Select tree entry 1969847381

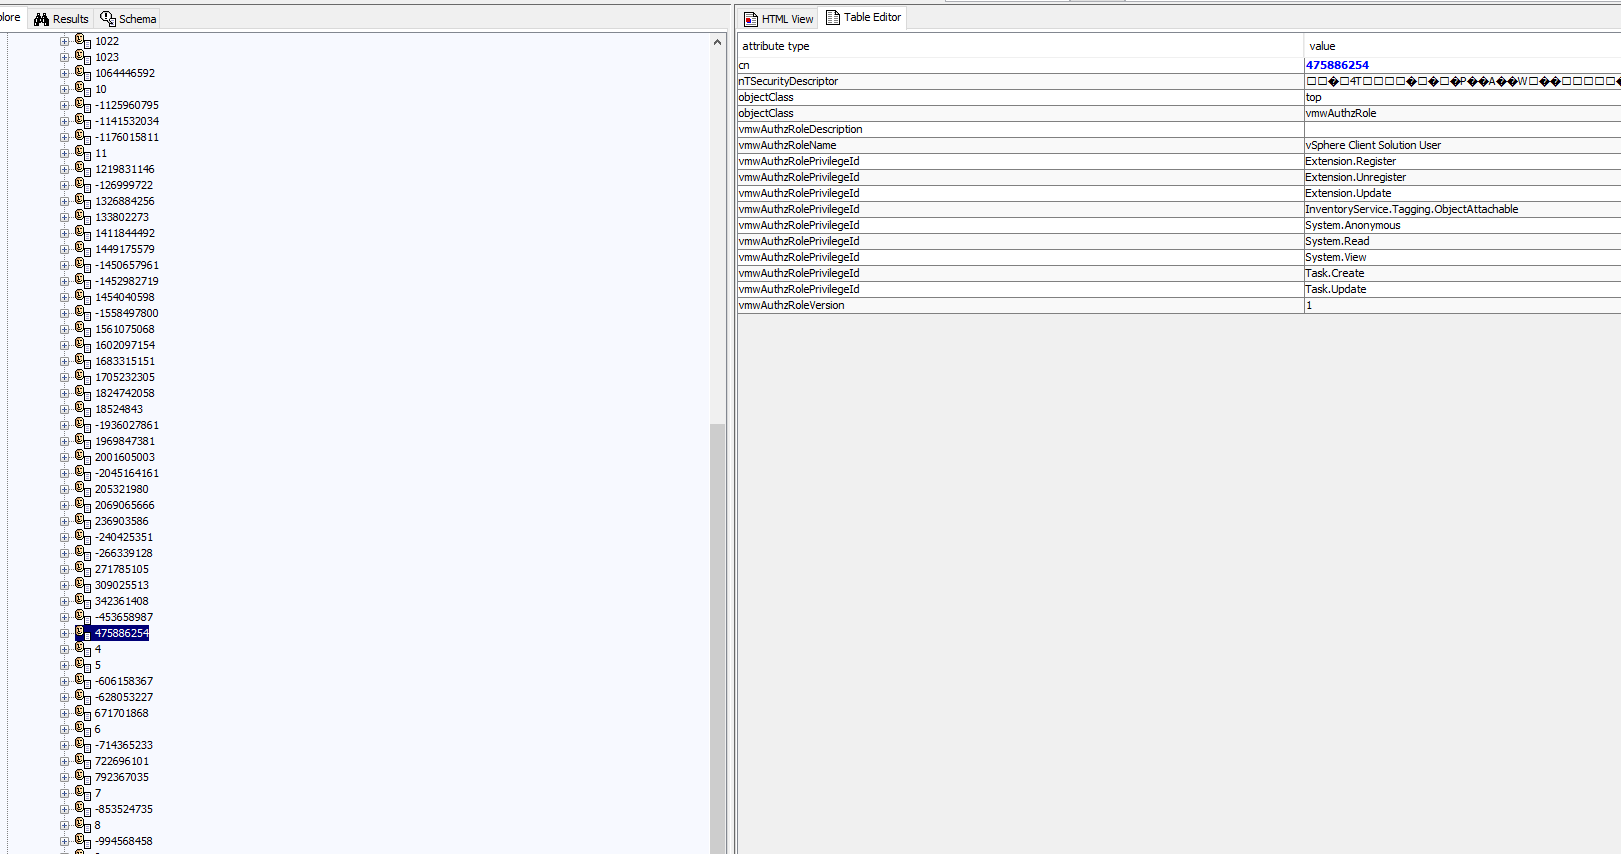[x=125, y=441]
